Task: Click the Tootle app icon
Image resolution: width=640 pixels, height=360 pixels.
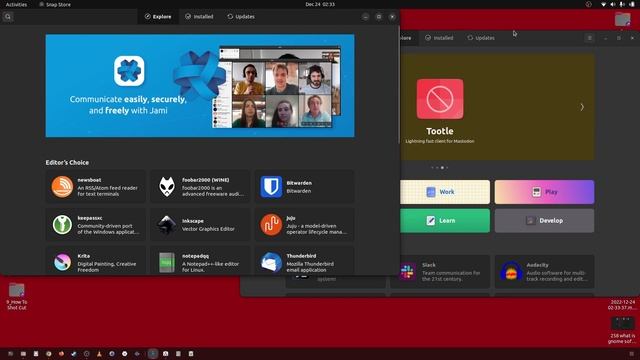Action: point(440,99)
